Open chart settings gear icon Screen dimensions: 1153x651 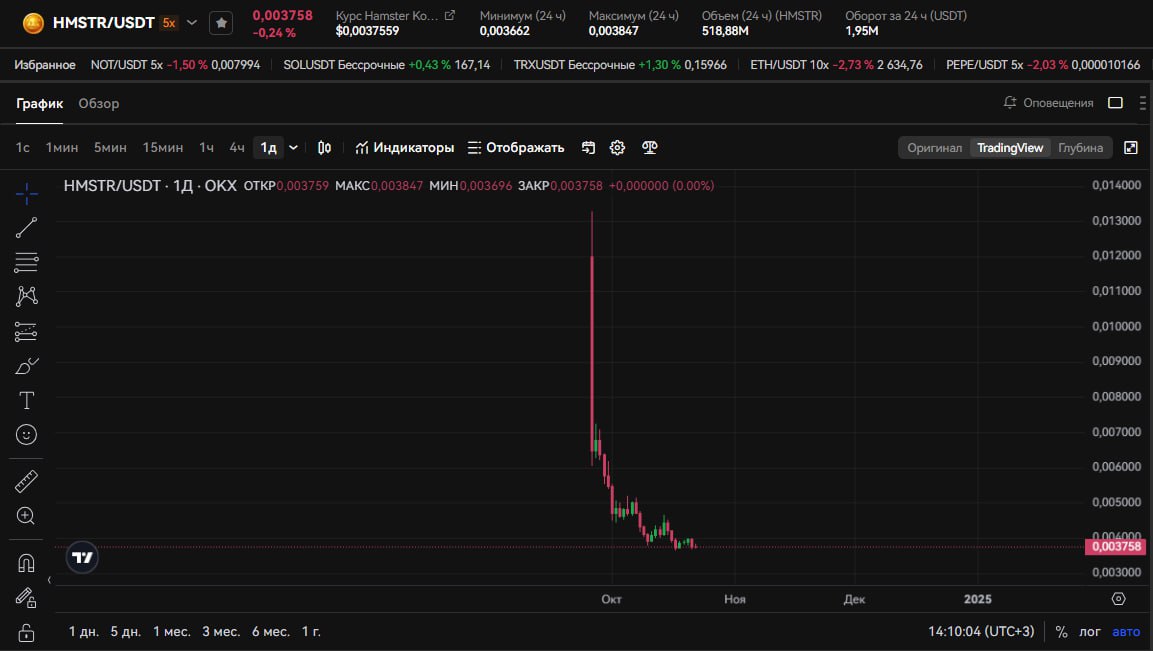[618, 148]
